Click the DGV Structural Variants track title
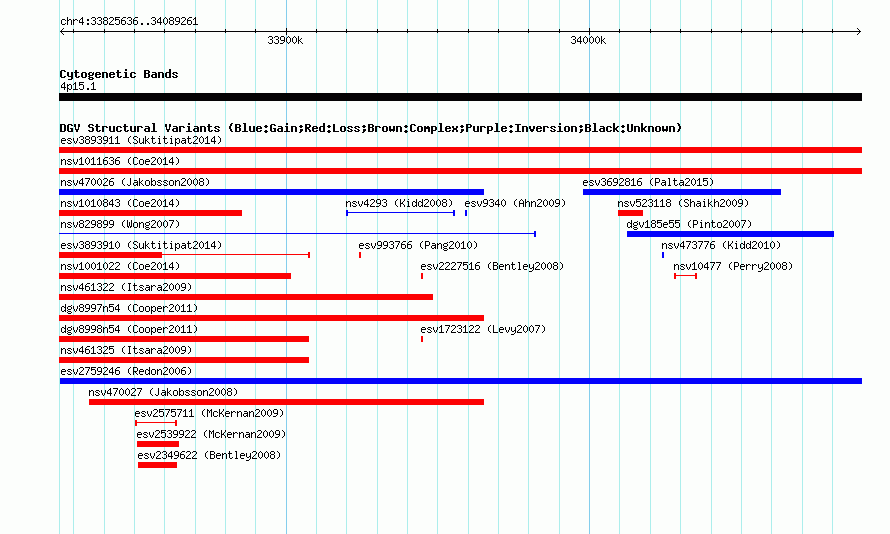Screen dimensions: 890x534 tap(371, 128)
